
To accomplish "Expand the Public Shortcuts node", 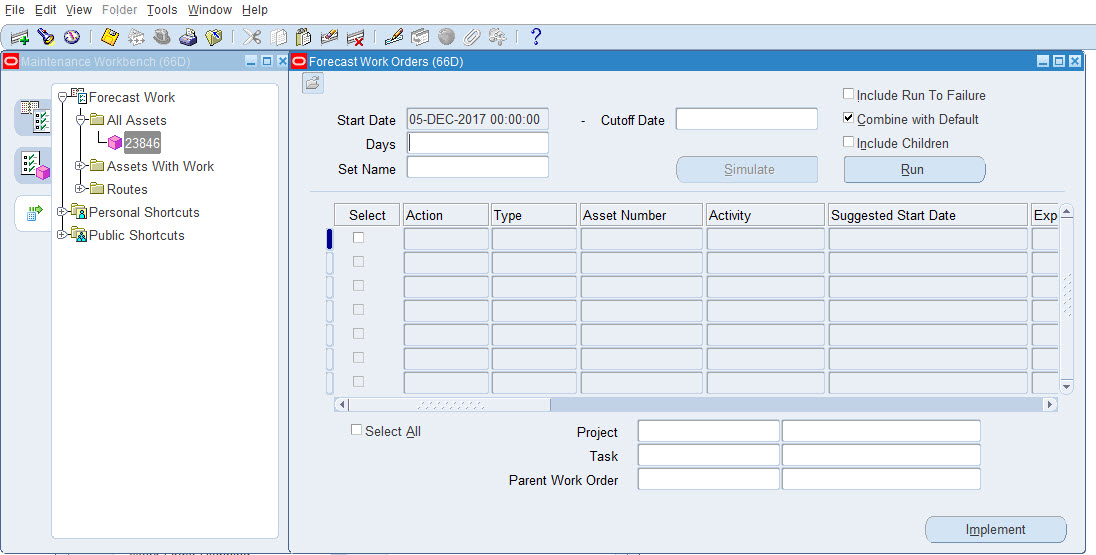I will (x=62, y=235).
